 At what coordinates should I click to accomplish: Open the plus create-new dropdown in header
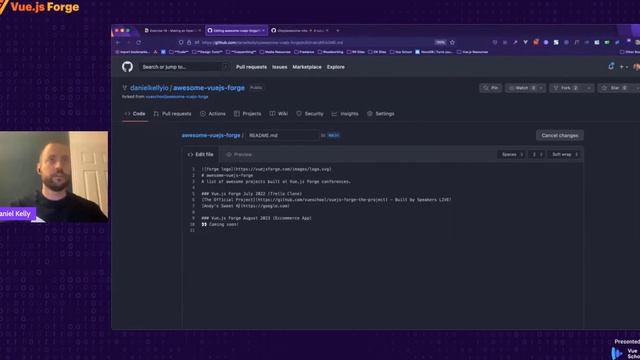tap(623, 67)
